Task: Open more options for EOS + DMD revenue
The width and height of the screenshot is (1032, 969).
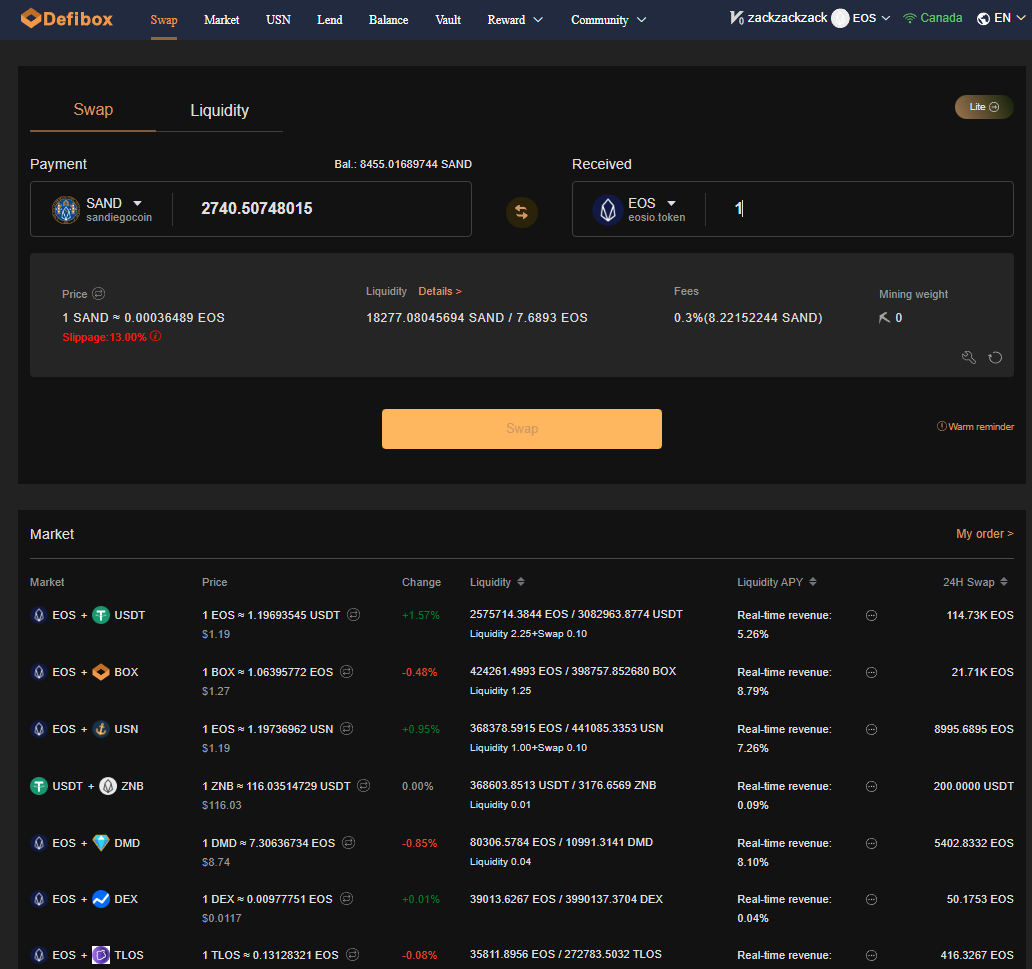Action: coord(871,843)
